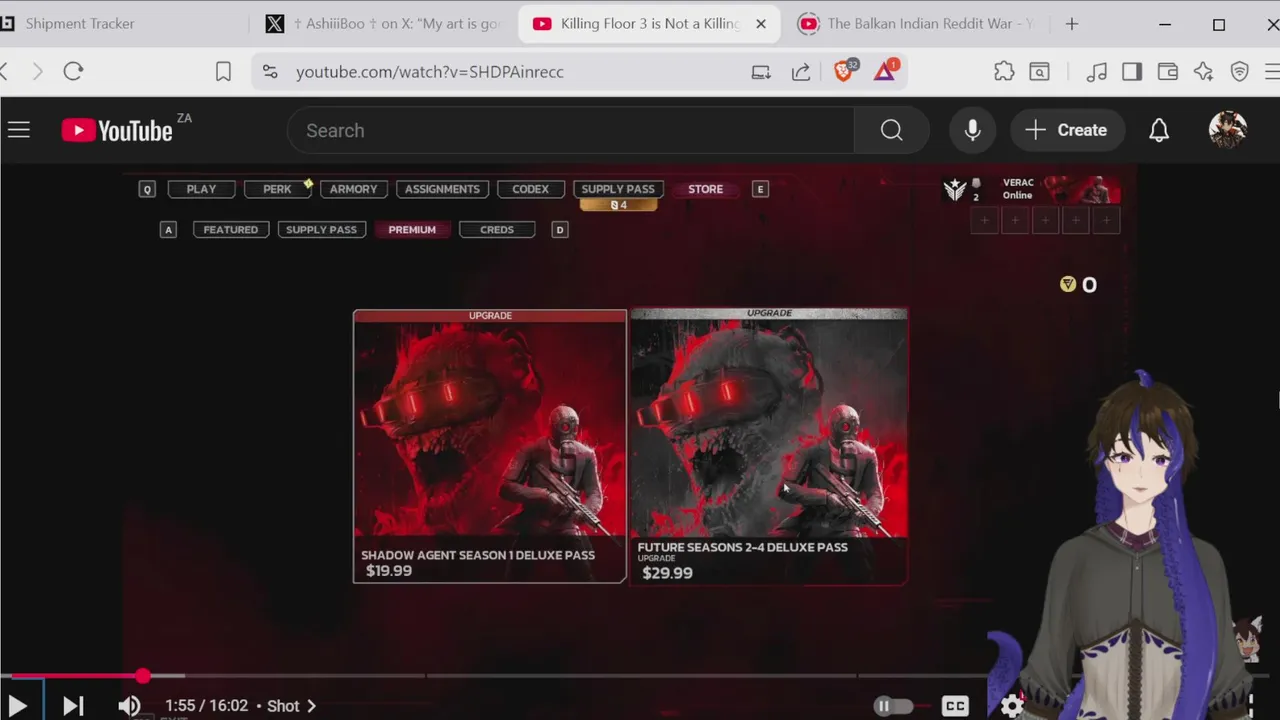Open the tab search toolbar icon
The height and width of the screenshot is (720, 1280).
point(1040,71)
